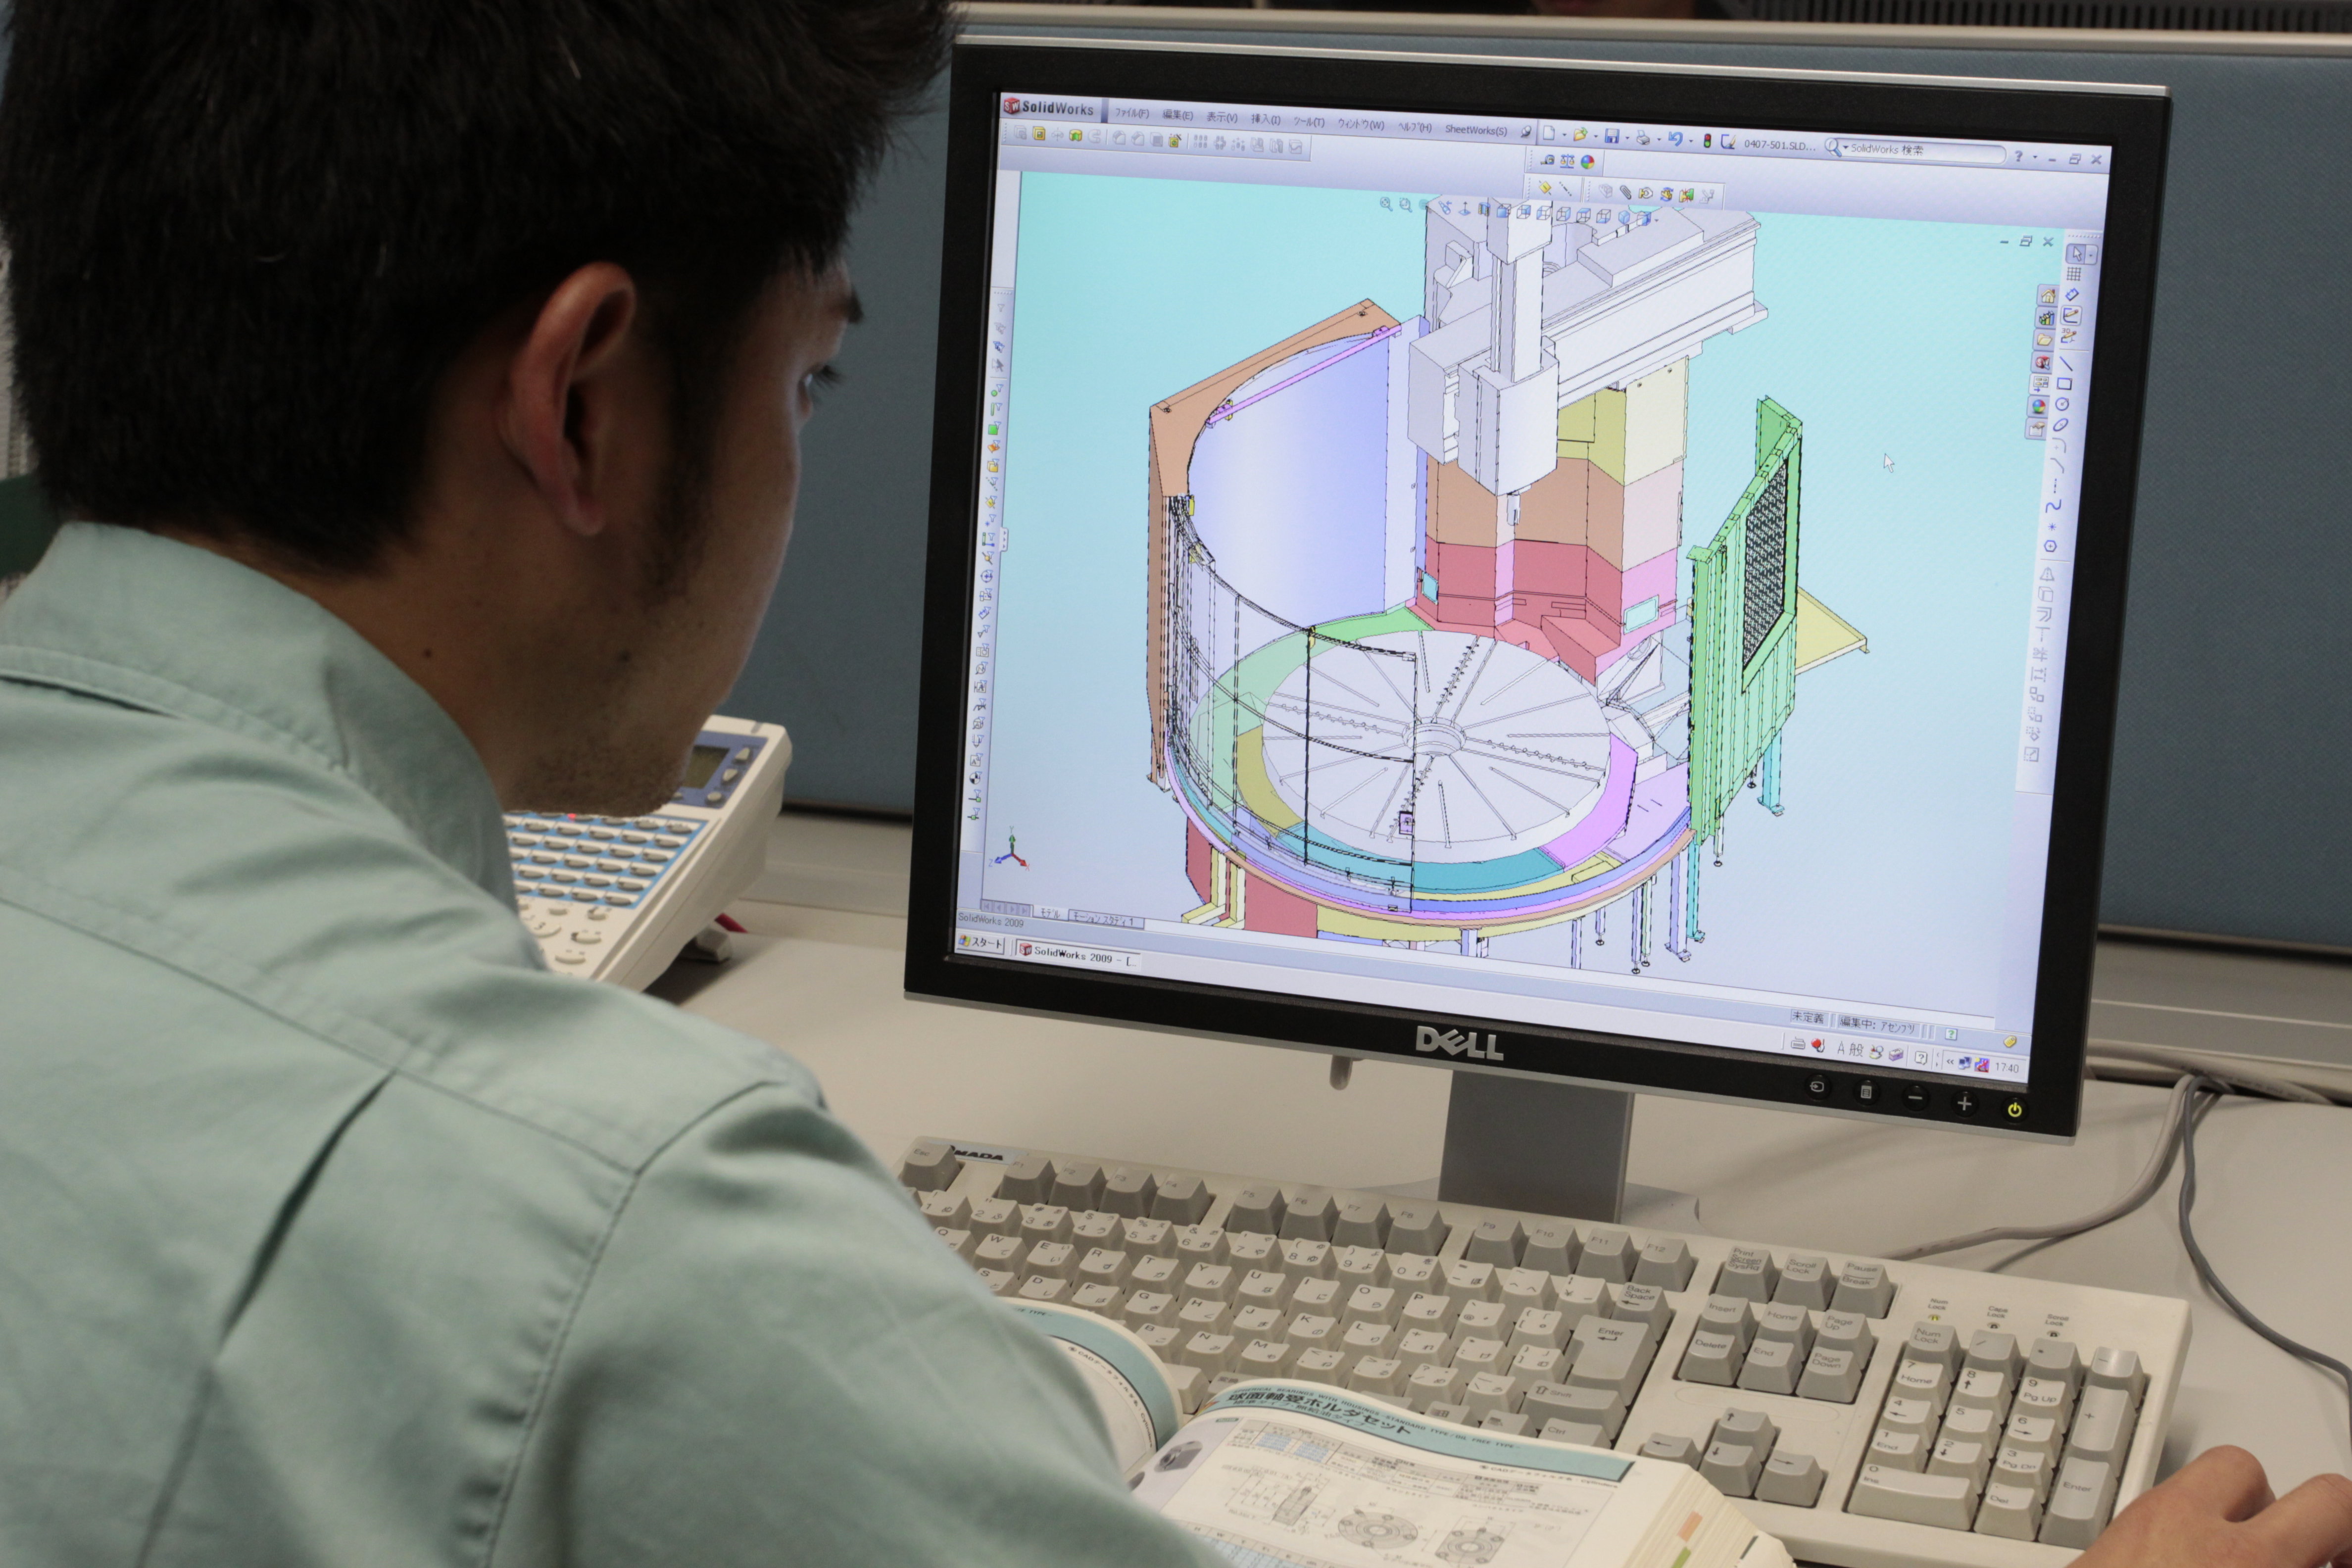Expand the Print dropdown arrow

[1659, 140]
